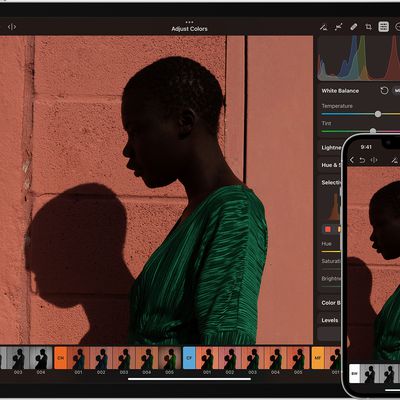
Task: Apply the CN 005 preset
Action: pos(169,358)
